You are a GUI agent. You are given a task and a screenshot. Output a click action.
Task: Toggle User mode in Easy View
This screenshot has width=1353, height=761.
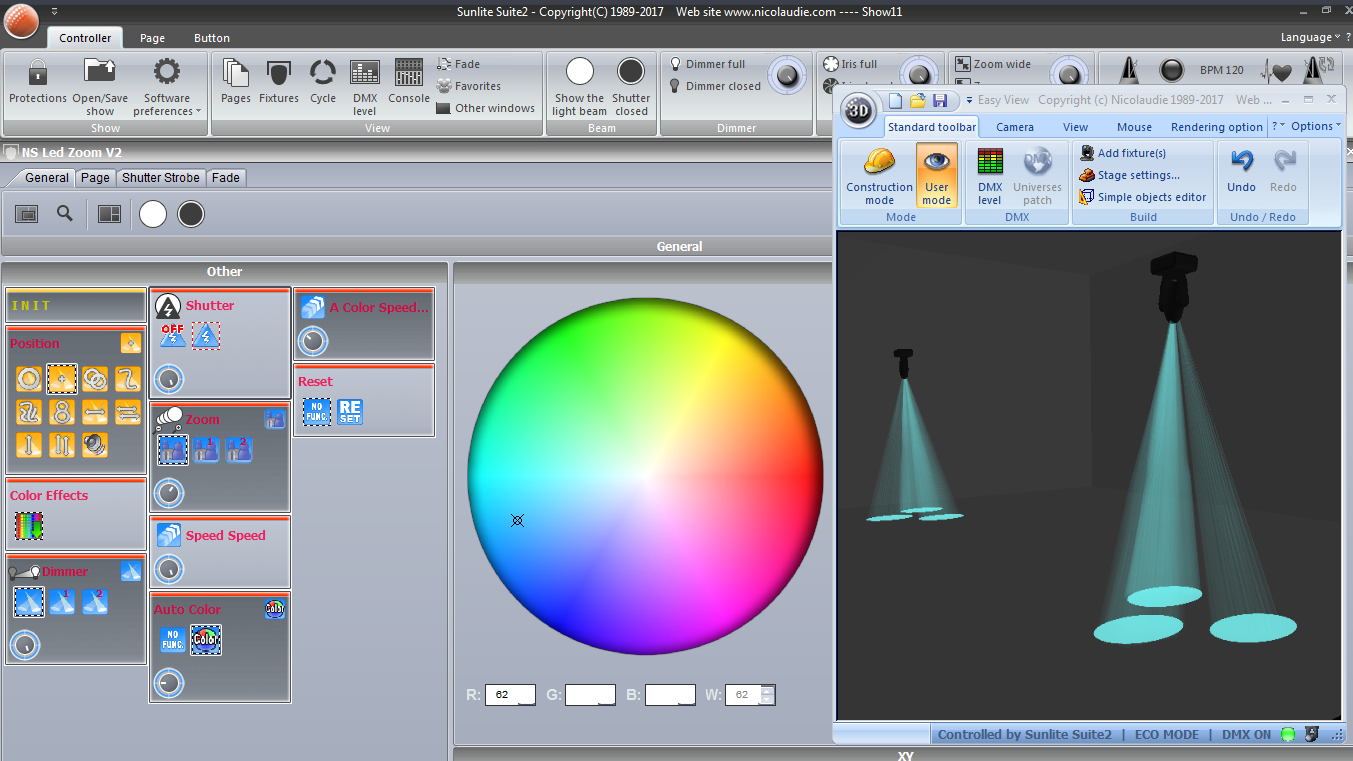pyautogui.click(x=937, y=176)
